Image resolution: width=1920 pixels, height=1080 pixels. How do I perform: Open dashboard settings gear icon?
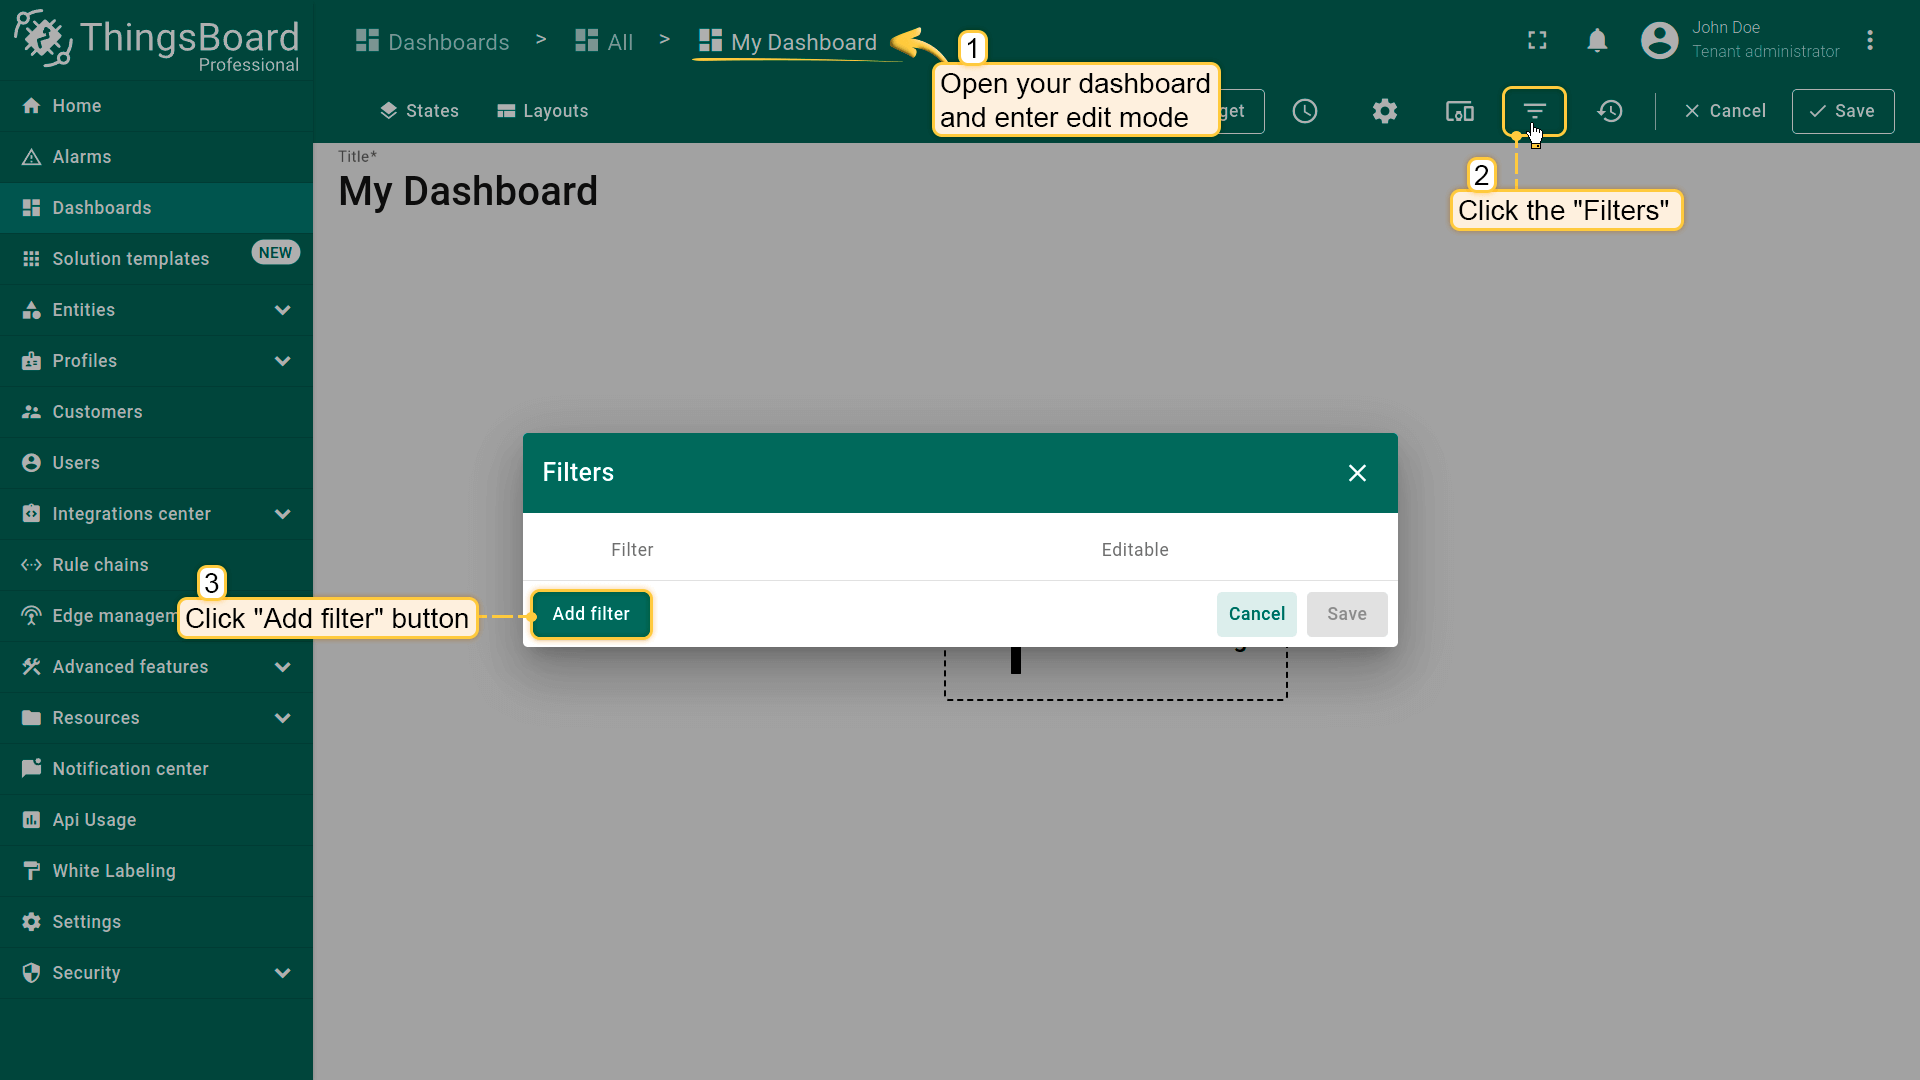(1384, 111)
